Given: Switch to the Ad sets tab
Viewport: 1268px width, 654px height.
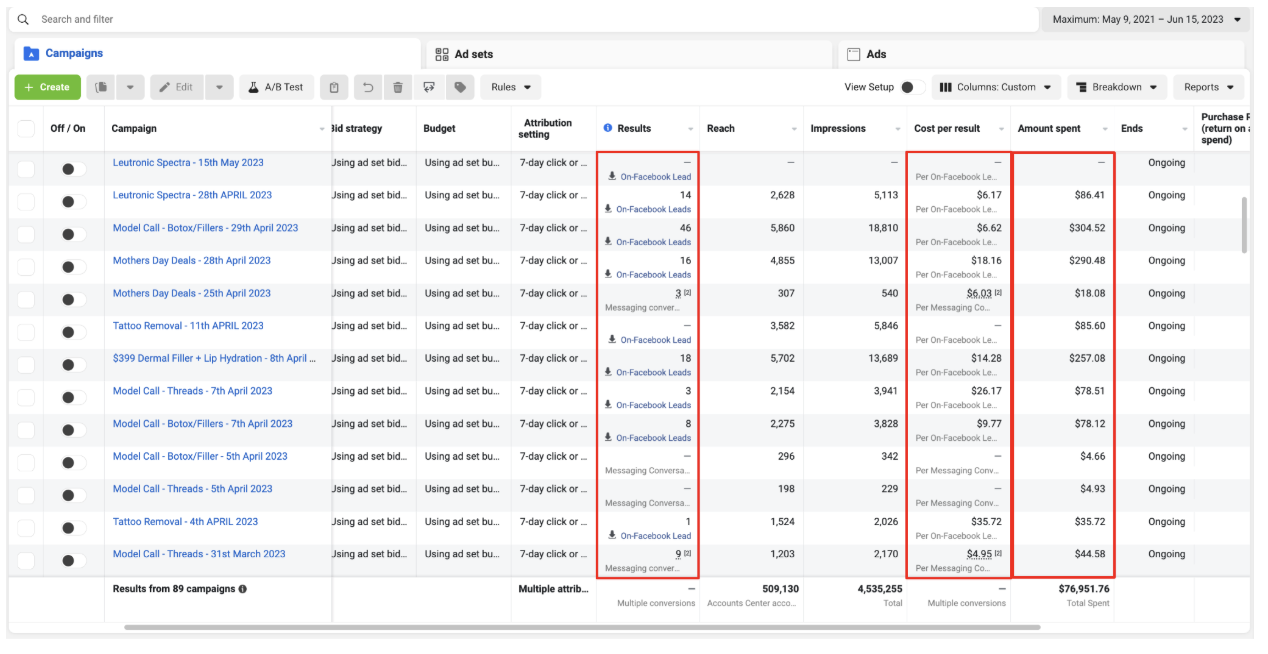Looking at the screenshot, I should [x=629, y=54].
